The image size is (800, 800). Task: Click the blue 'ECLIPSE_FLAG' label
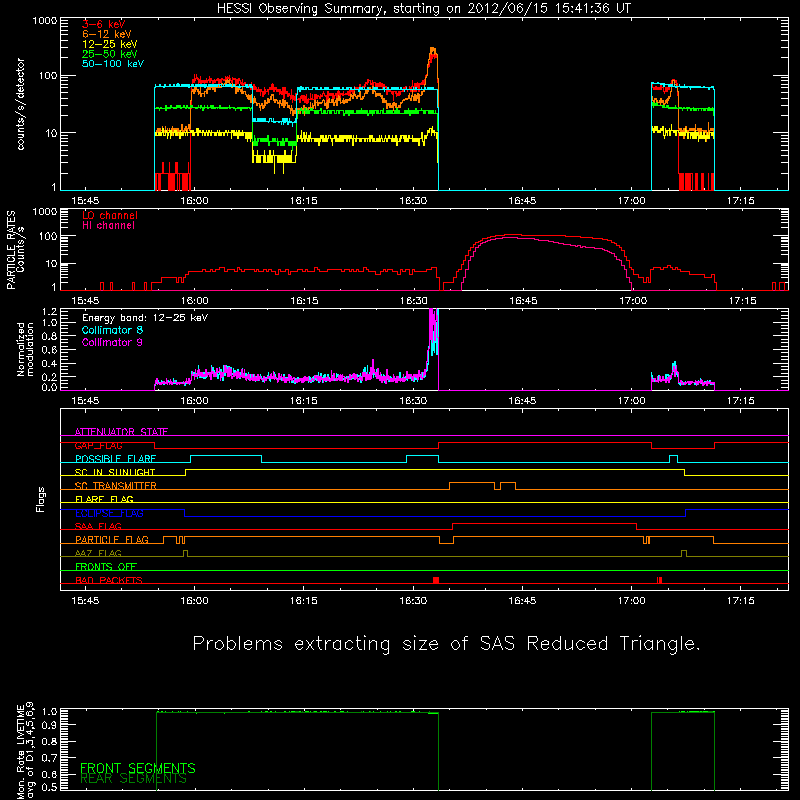point(109,513)
